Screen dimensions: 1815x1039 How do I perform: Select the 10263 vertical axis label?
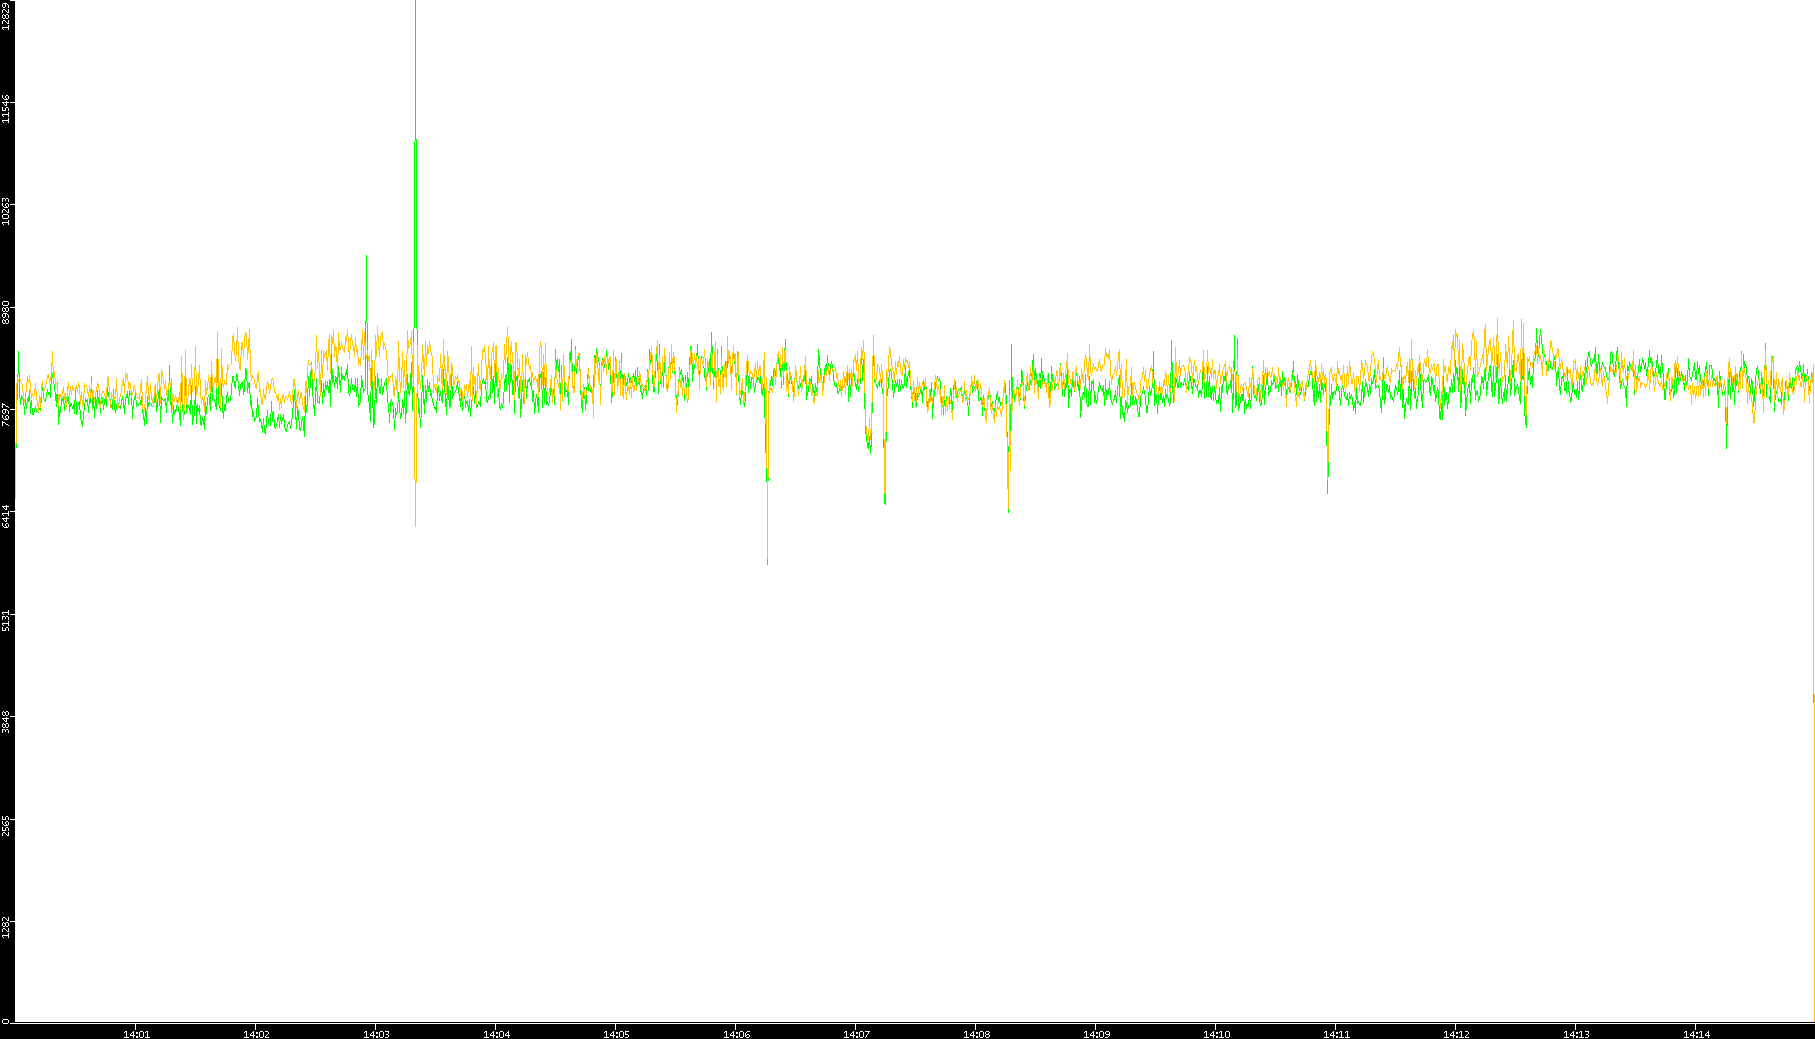point(6,211)
